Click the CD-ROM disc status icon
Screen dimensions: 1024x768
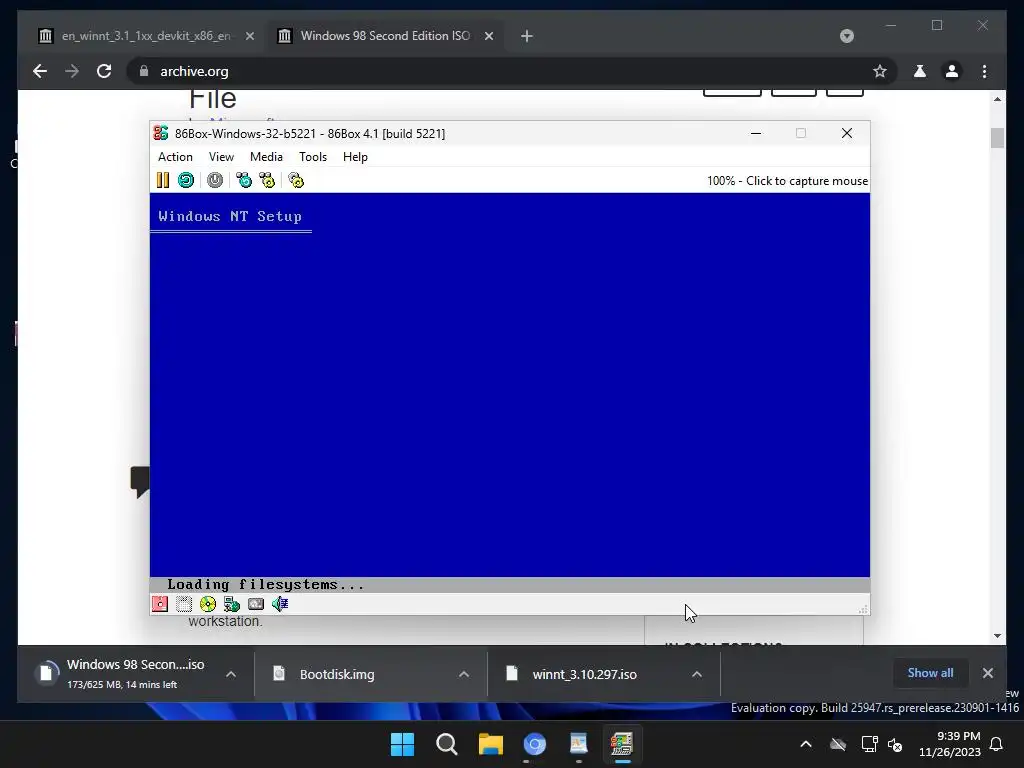click(x=208, y=604)
